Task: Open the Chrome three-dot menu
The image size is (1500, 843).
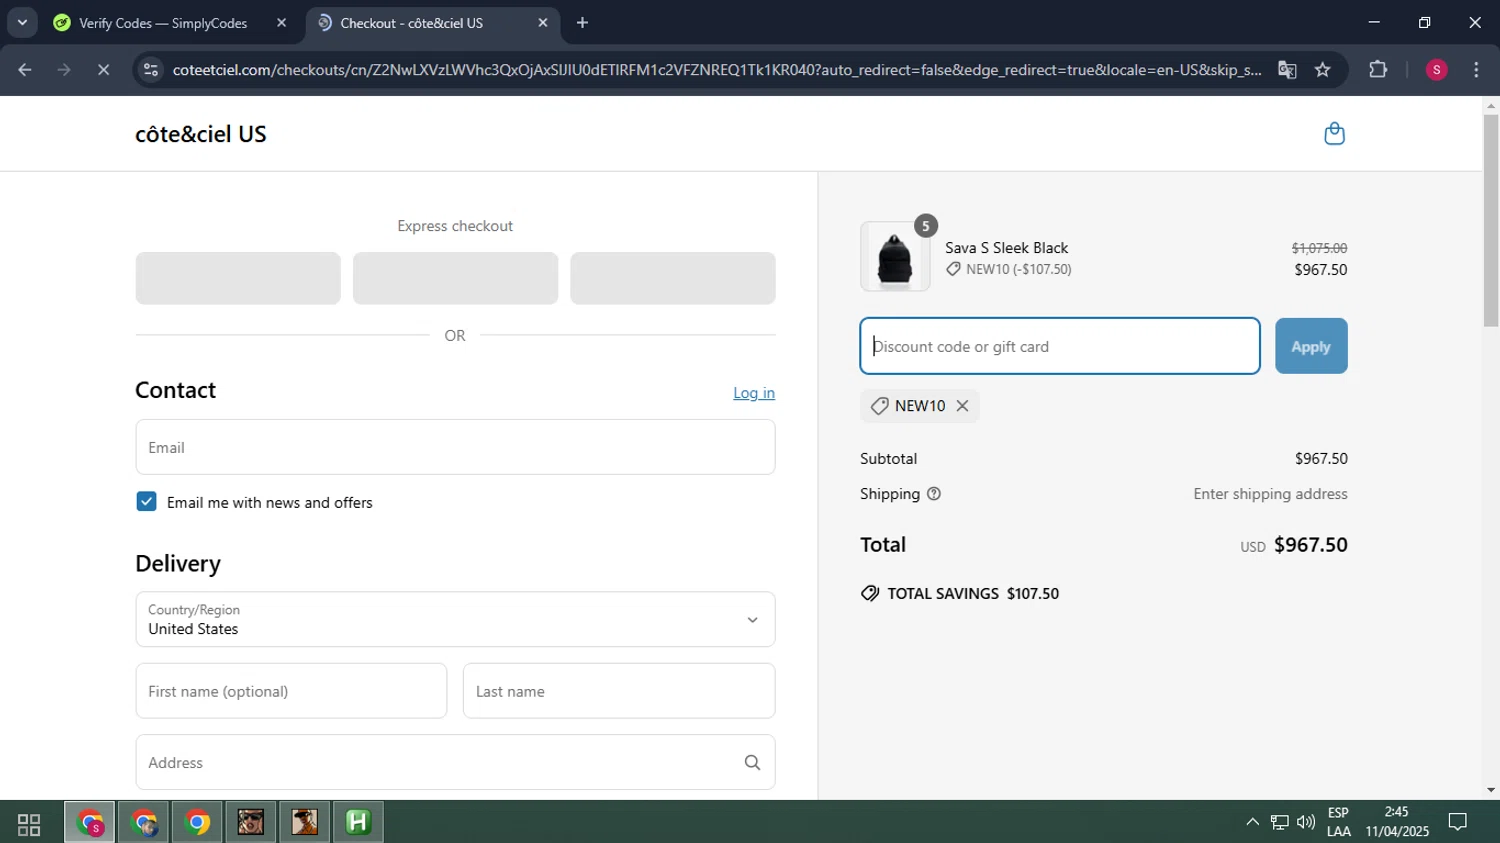Action: pos(1476,70)
